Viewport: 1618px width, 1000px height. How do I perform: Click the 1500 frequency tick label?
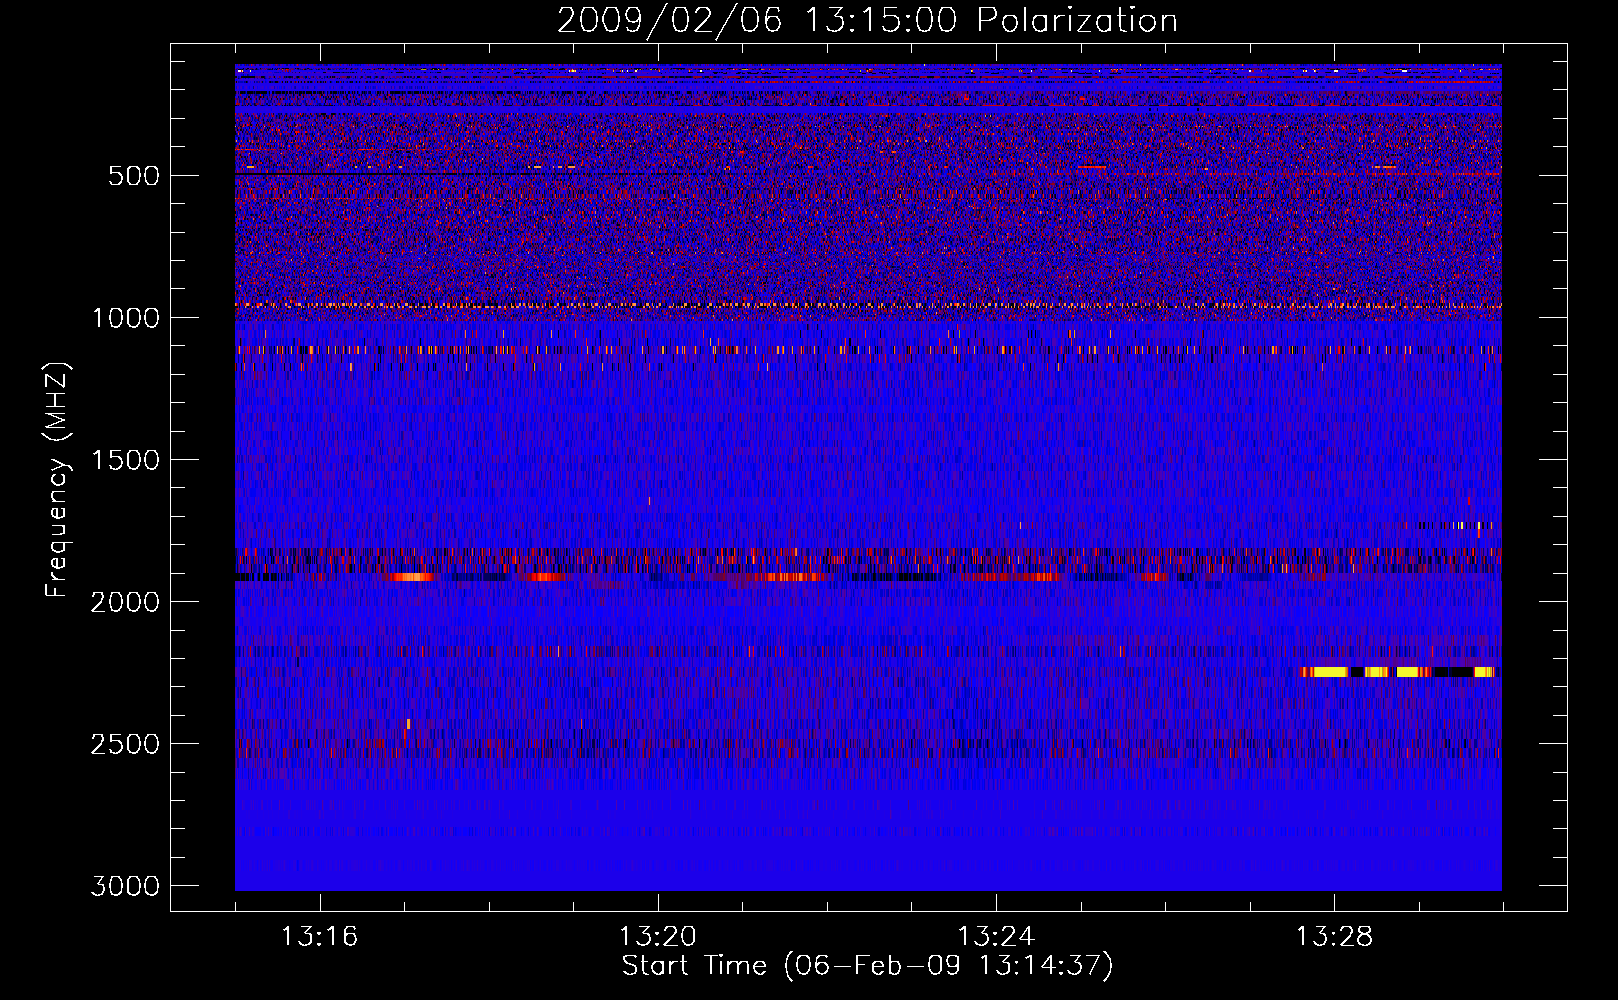pyautogui.click(x=125, y=460)
